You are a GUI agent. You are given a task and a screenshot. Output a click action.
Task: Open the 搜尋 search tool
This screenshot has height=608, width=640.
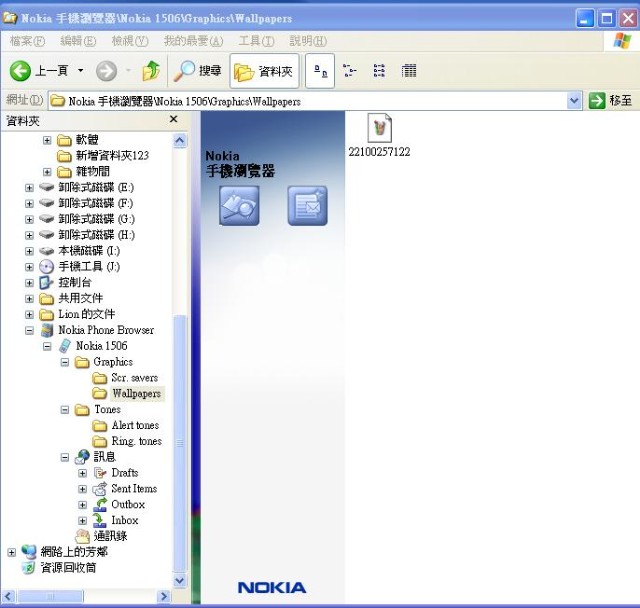pyautogui.click(x=197, y=71)
